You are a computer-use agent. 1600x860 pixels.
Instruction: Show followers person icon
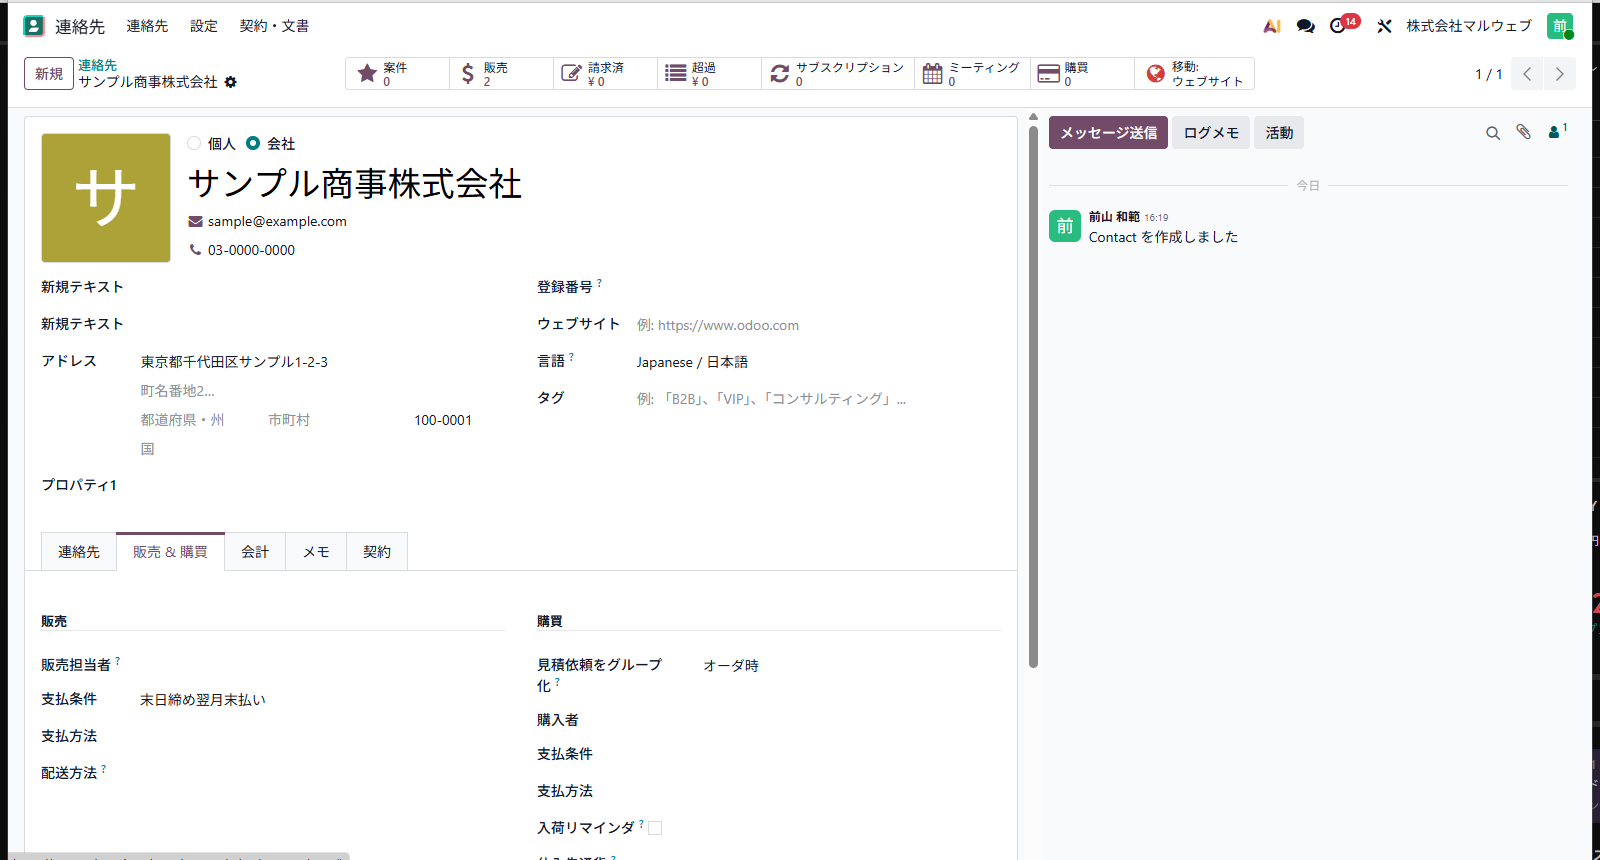pyautogui.click(x=1557, y=132)
